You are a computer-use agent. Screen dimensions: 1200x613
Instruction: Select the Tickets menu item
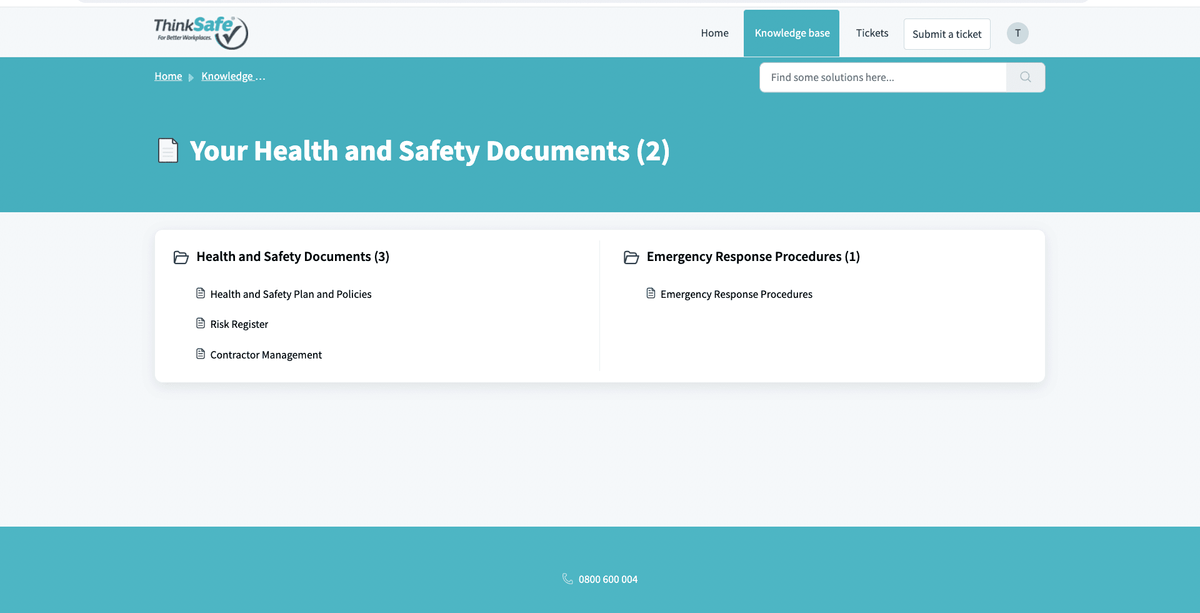coord(871,32)
